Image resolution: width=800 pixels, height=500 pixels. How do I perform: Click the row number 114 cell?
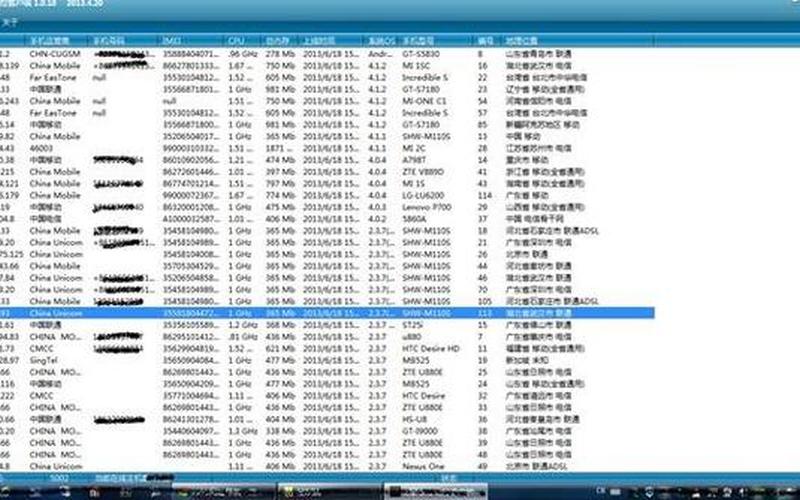click(x=485, y=195)
